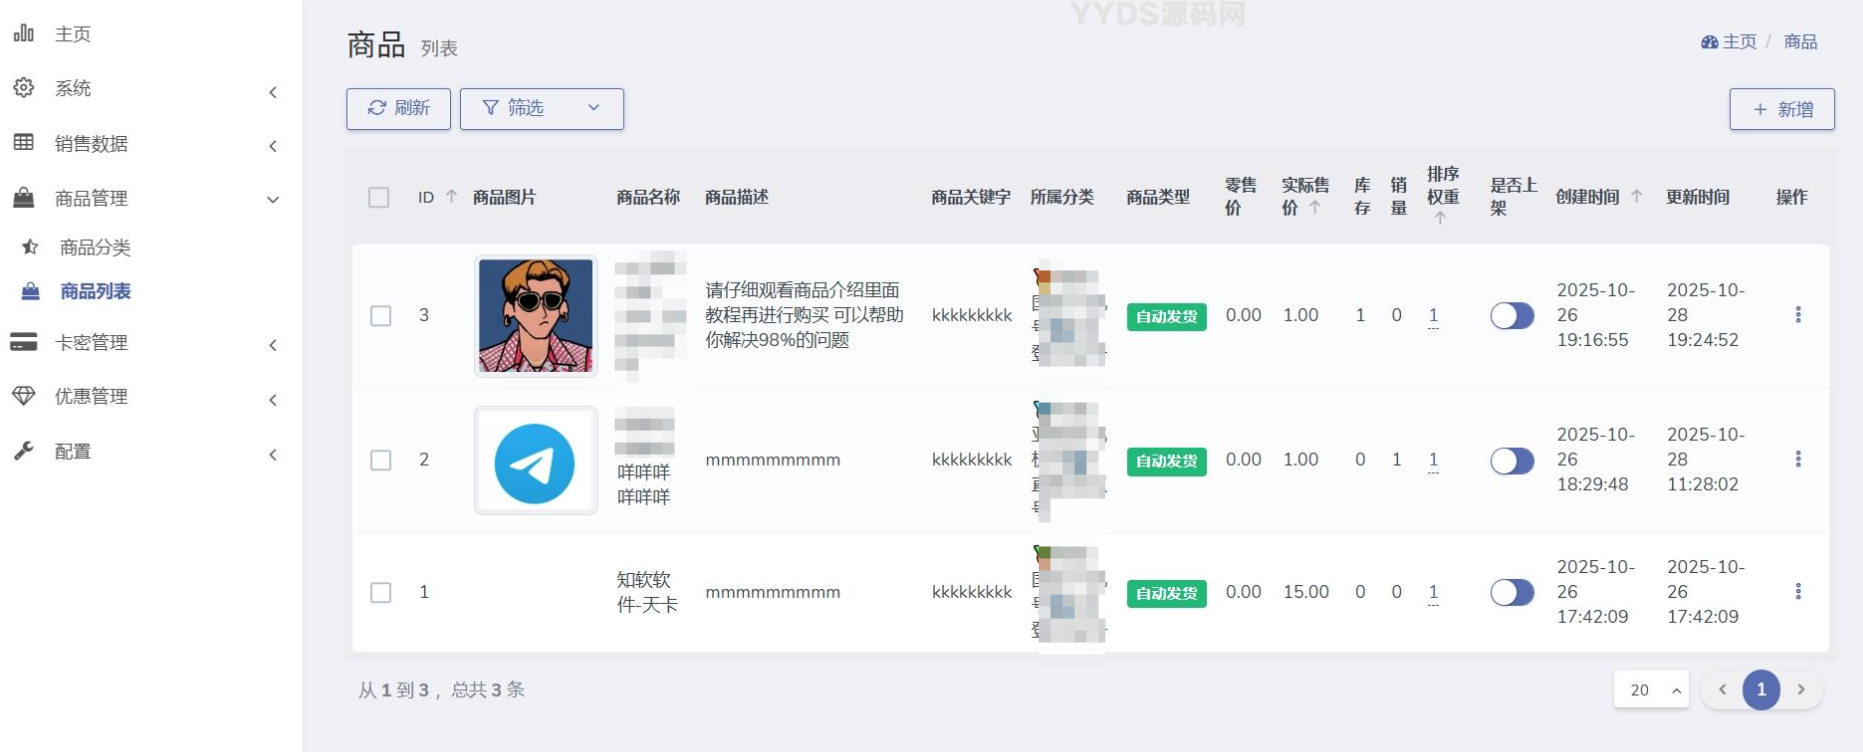Edit 排序权重 value 1 for product 3

(x=1433, y=315)
